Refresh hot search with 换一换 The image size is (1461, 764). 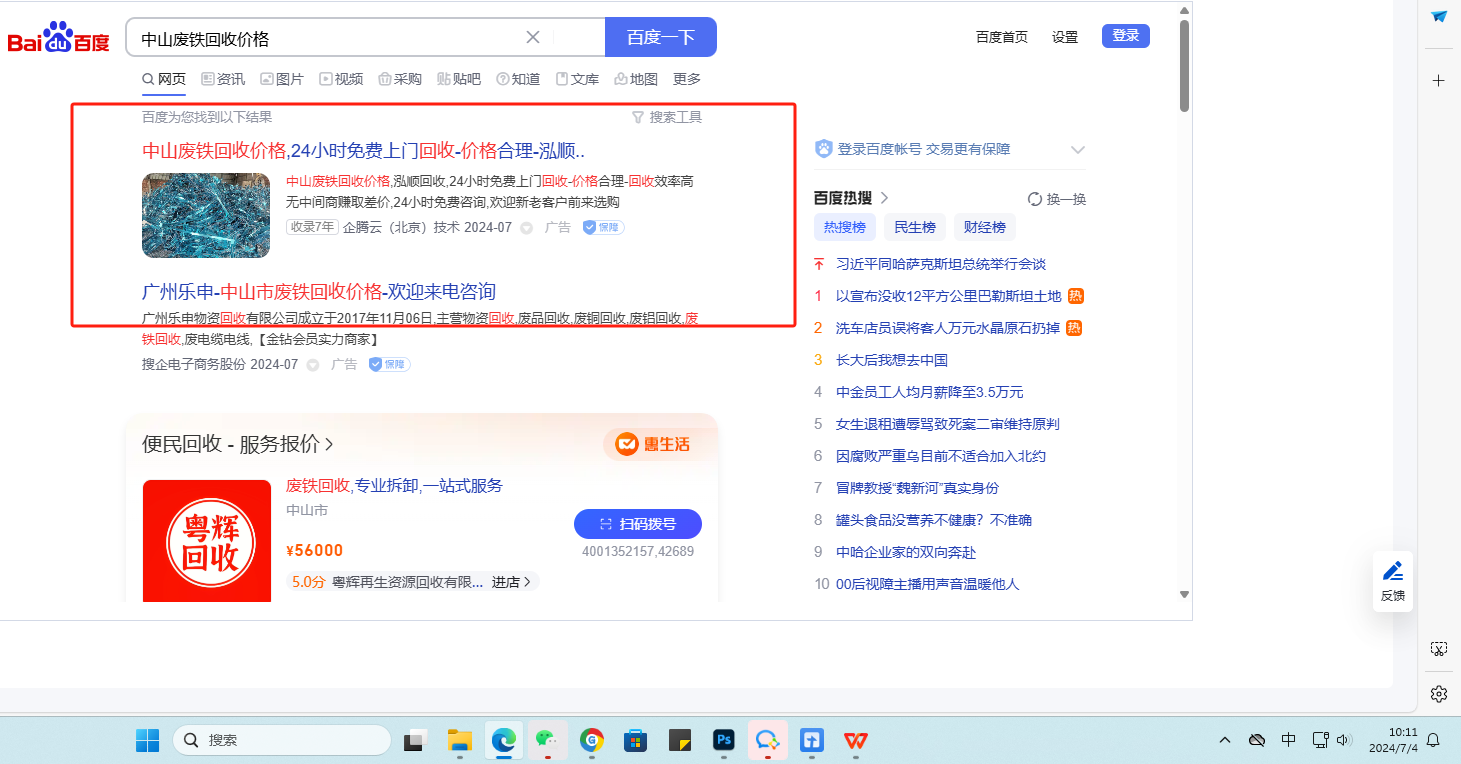1057,199
